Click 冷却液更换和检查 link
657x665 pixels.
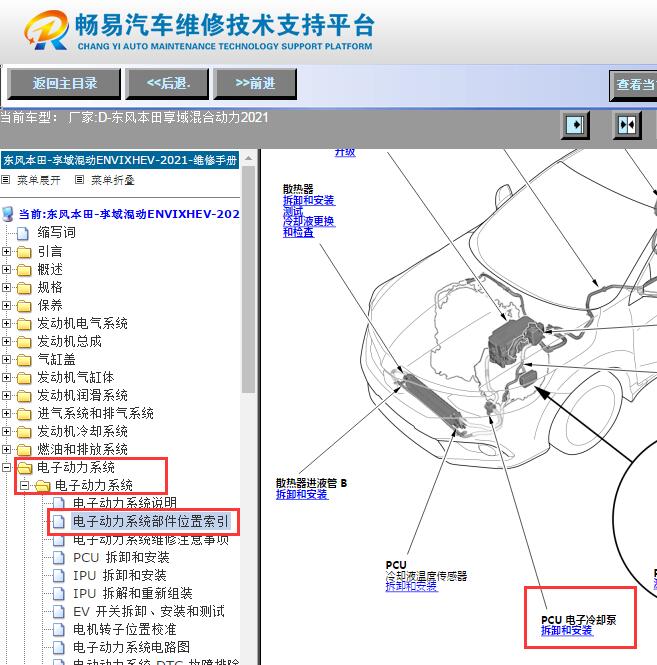(x=309, y=226)
